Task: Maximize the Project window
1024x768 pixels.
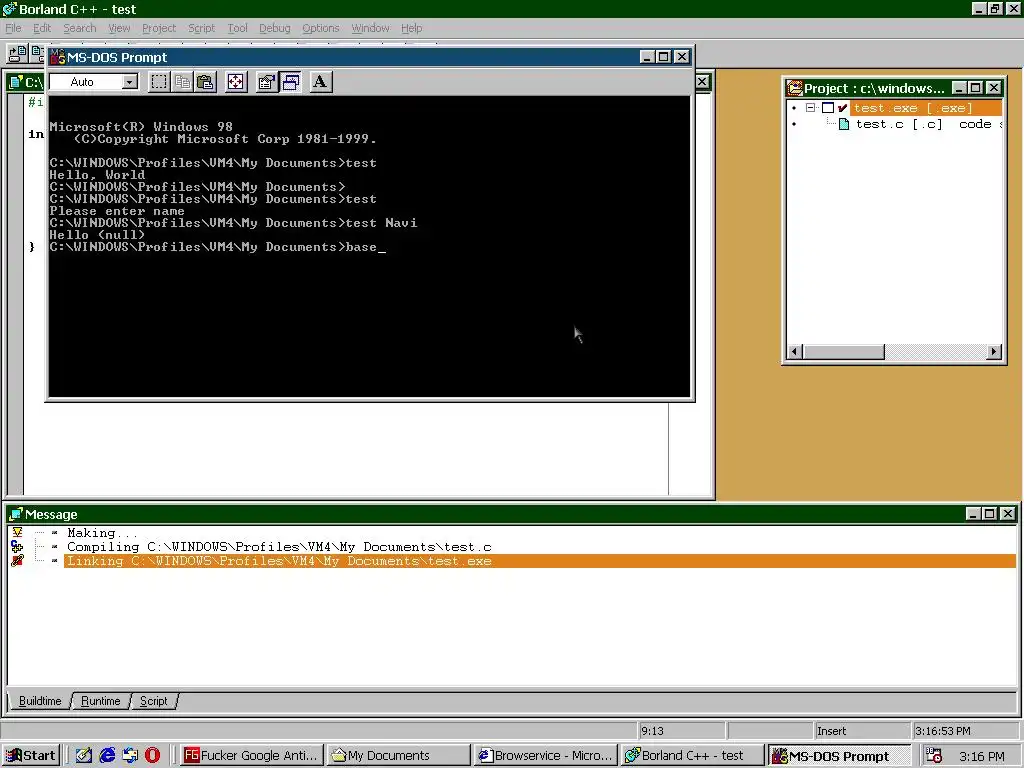Action: pyautogui.click(x=976, y=88)
